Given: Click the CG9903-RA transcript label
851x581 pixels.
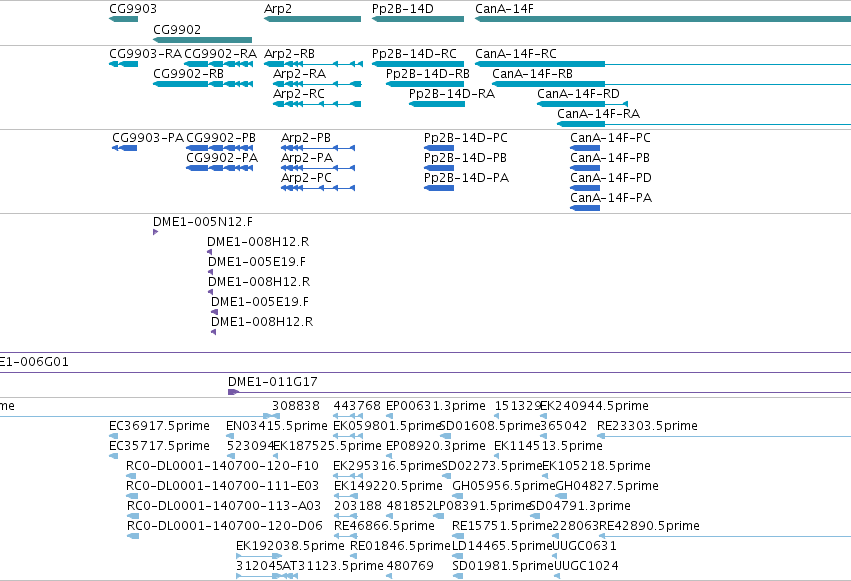Looking at the screenshot, I should coord(145,54).
